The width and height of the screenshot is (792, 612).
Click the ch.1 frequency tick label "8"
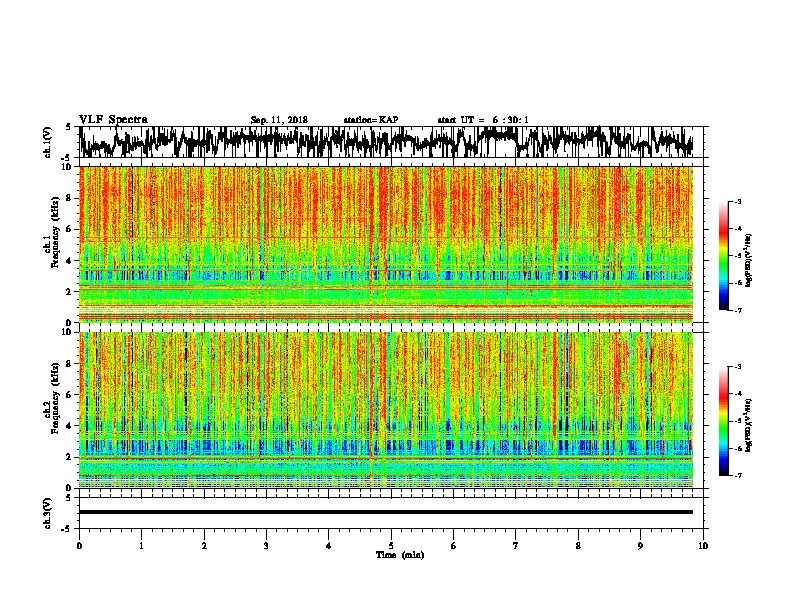click(x=69, y=198)
